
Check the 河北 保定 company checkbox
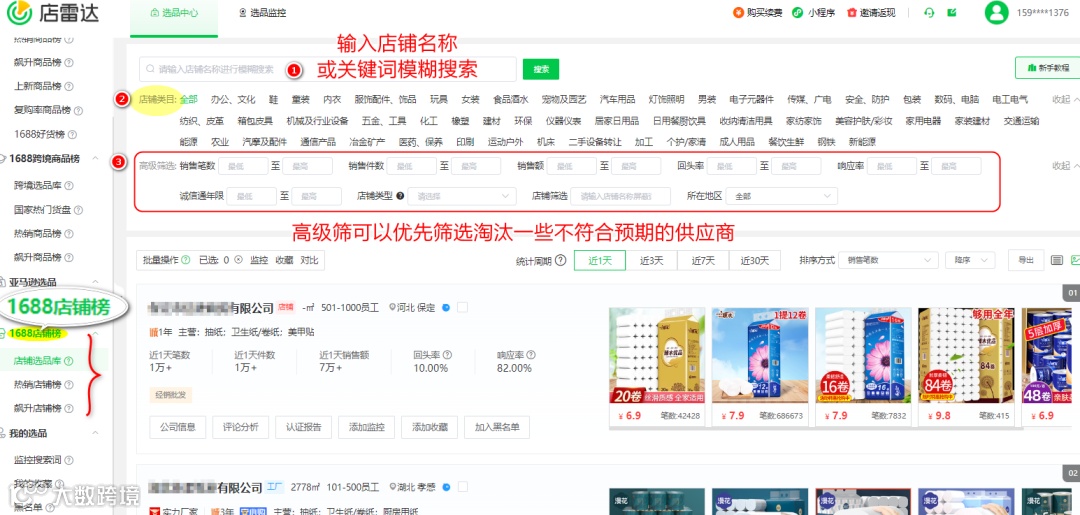tap(462, 307)
